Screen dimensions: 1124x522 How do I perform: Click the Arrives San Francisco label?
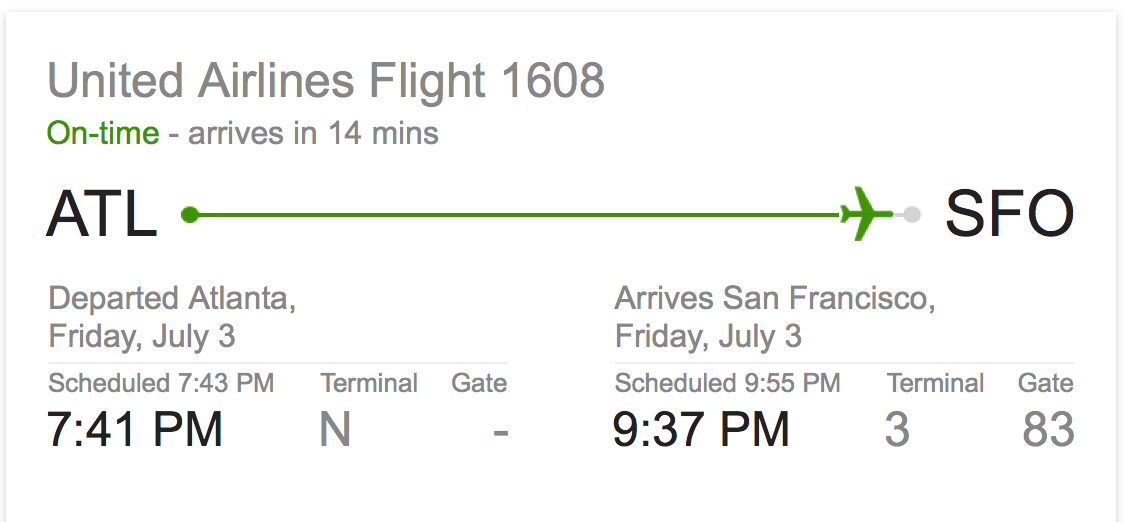pyautogui.click(x=775, y=299)
